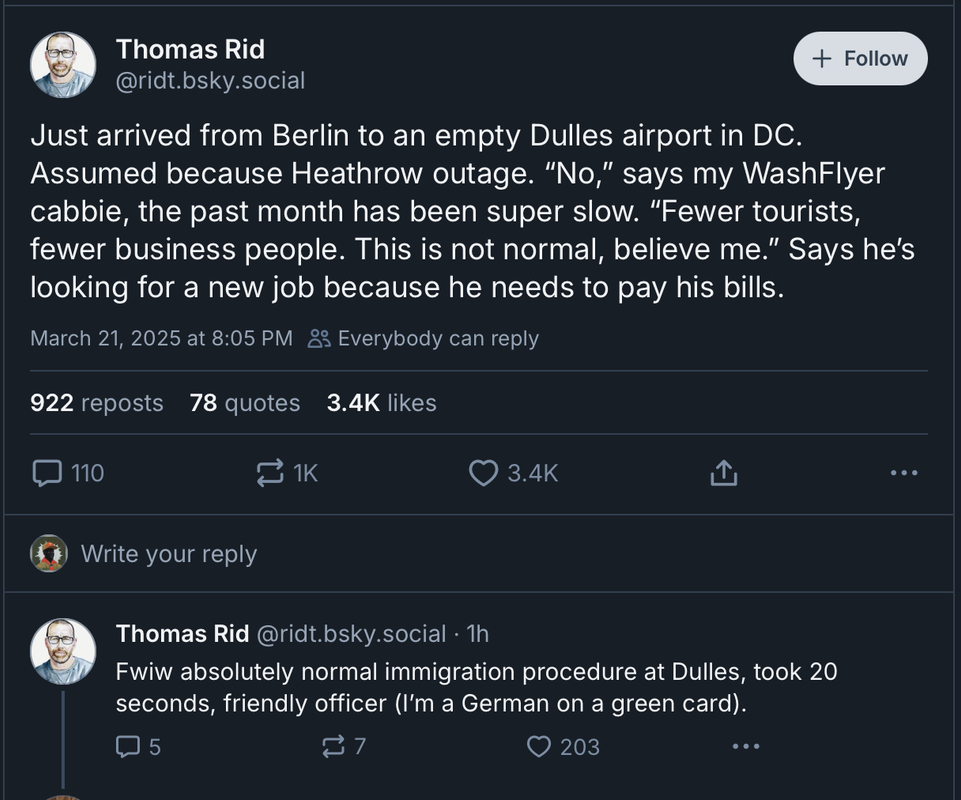The image size is (961, 800).
Task: Open Thomas Rid's large avatar at the top
Action: [x=63, y=65]
